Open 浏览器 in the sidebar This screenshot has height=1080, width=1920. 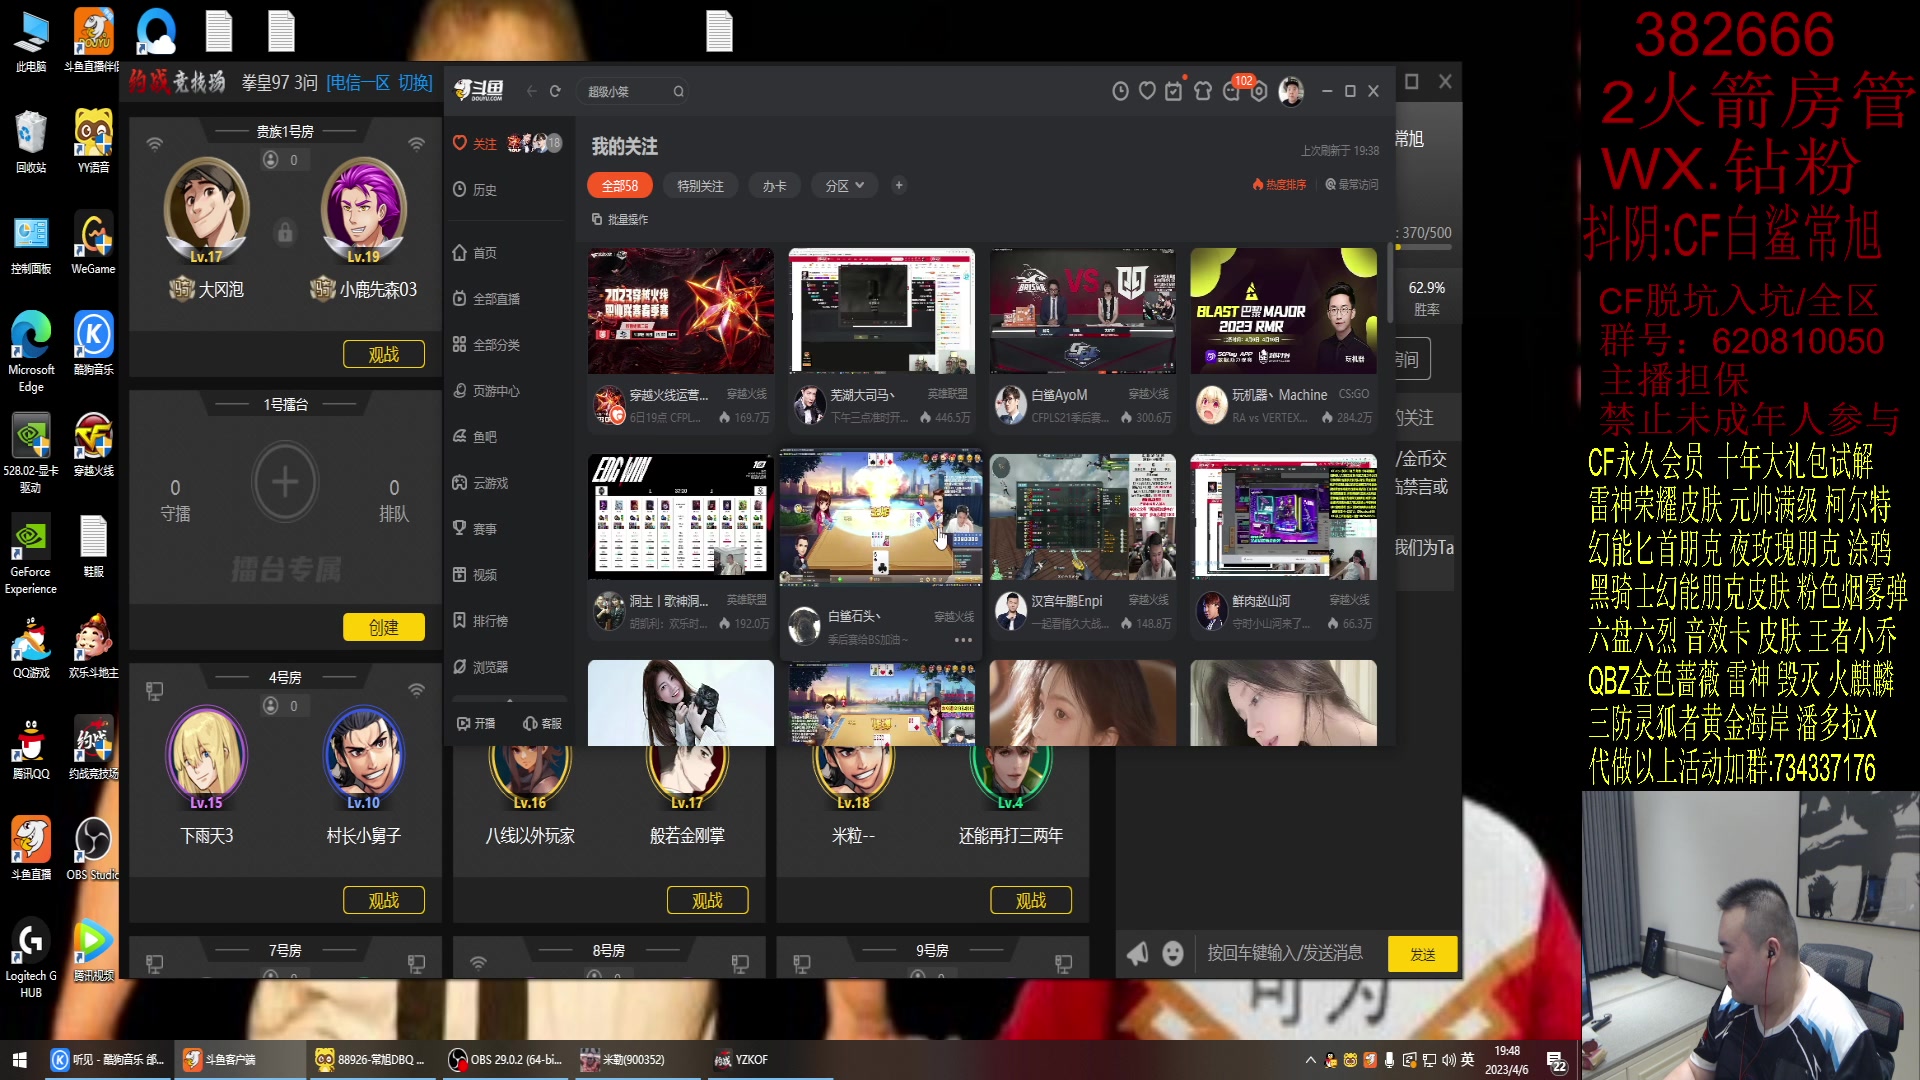[x=480, y=667]
